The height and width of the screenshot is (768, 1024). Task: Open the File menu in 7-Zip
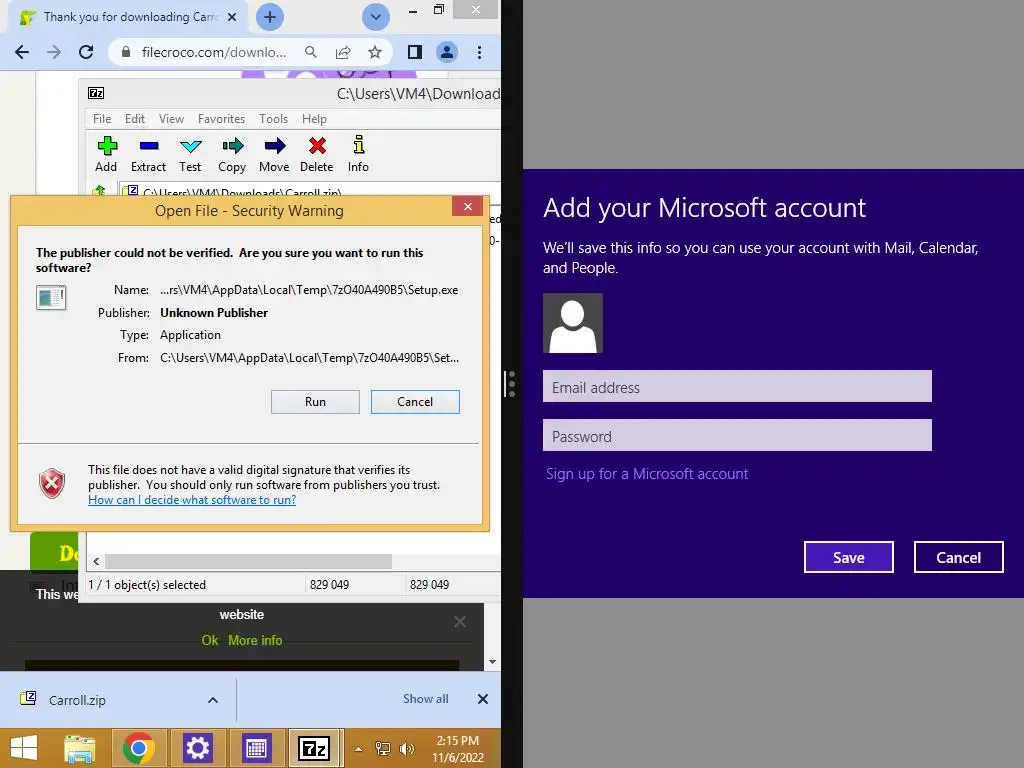[x=102, y=119]
